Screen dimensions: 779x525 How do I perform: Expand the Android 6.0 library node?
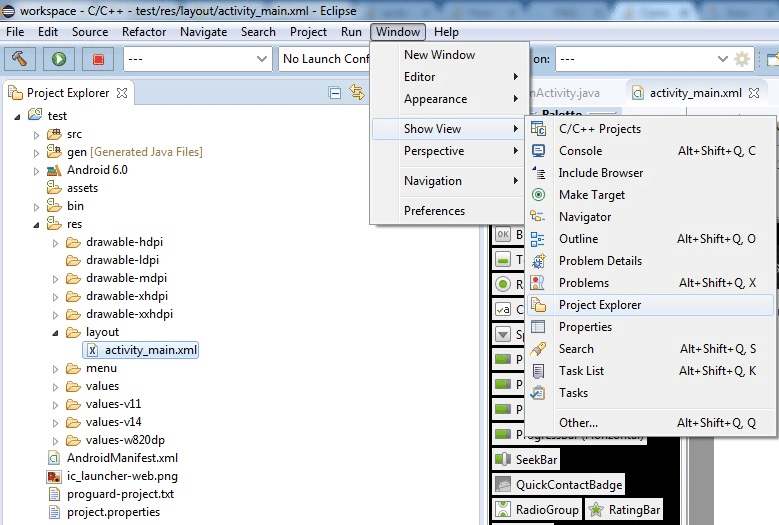36,171
